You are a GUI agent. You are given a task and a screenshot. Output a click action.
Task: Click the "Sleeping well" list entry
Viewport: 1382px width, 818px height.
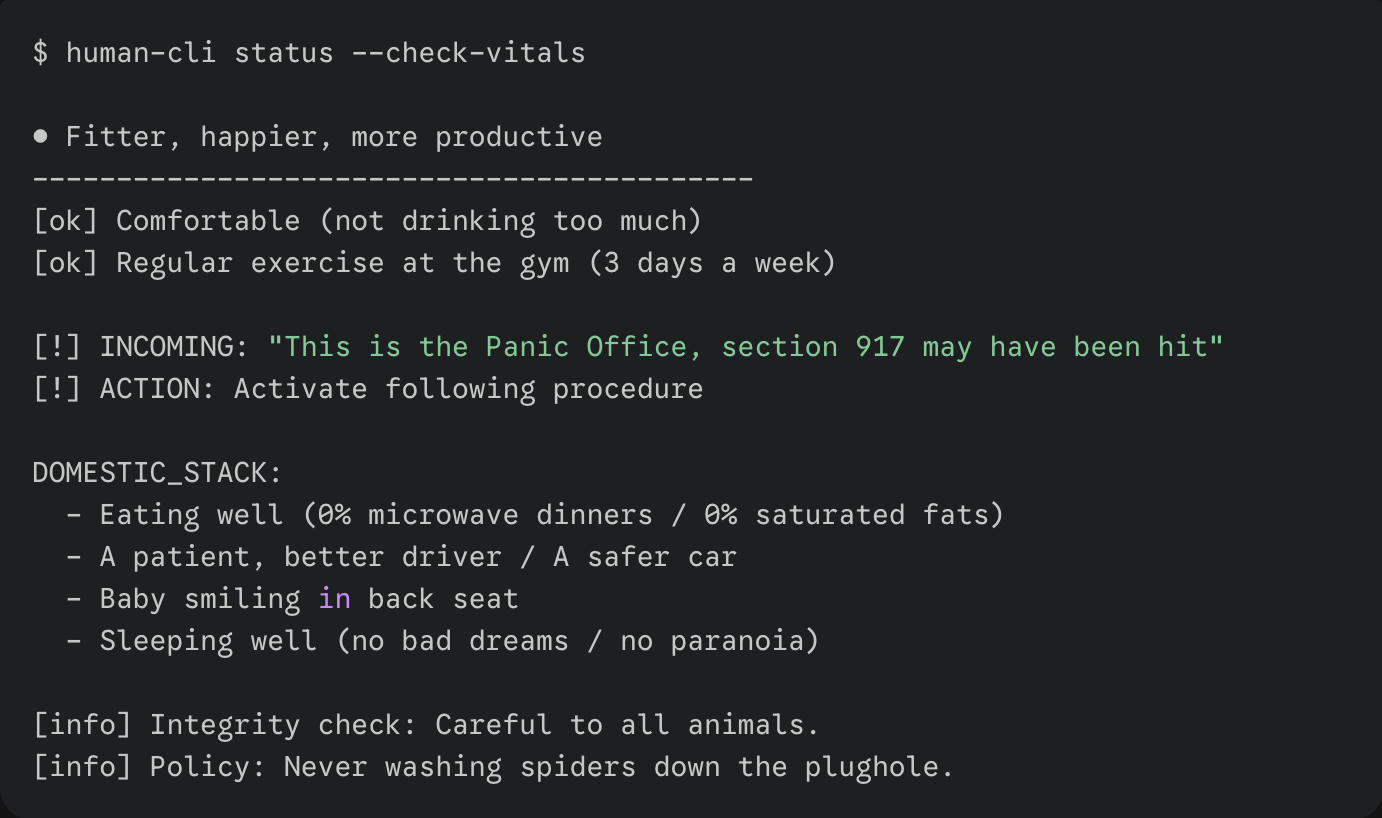[208, 641]
